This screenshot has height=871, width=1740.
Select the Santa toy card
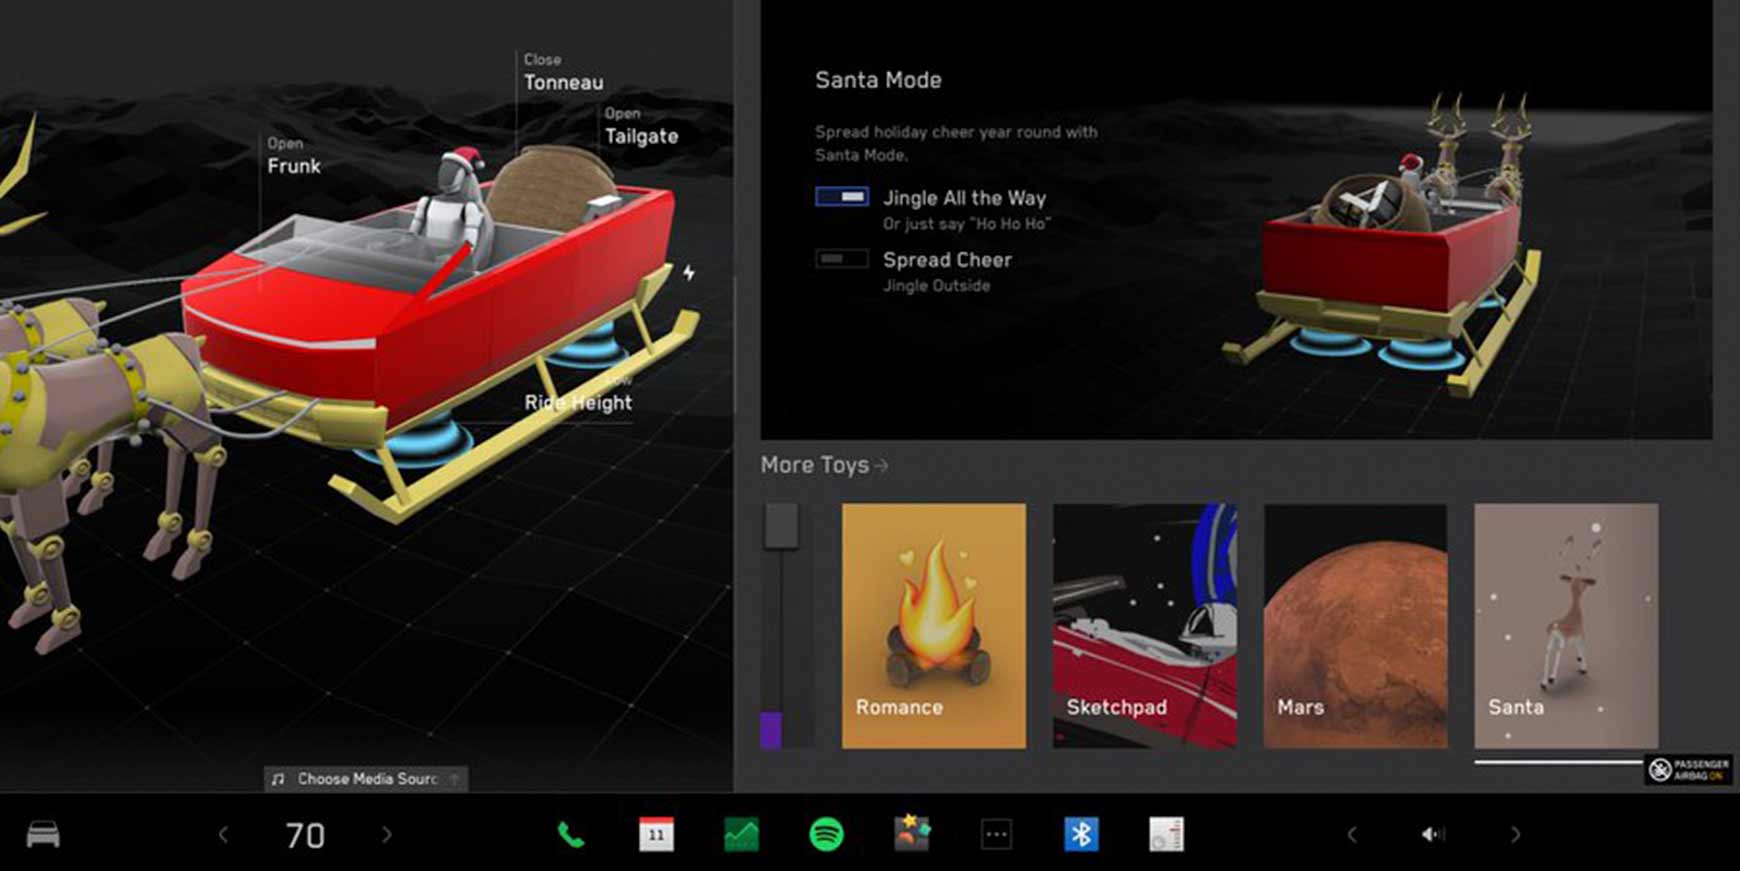pyautogui.click(x=1566, y=625)
